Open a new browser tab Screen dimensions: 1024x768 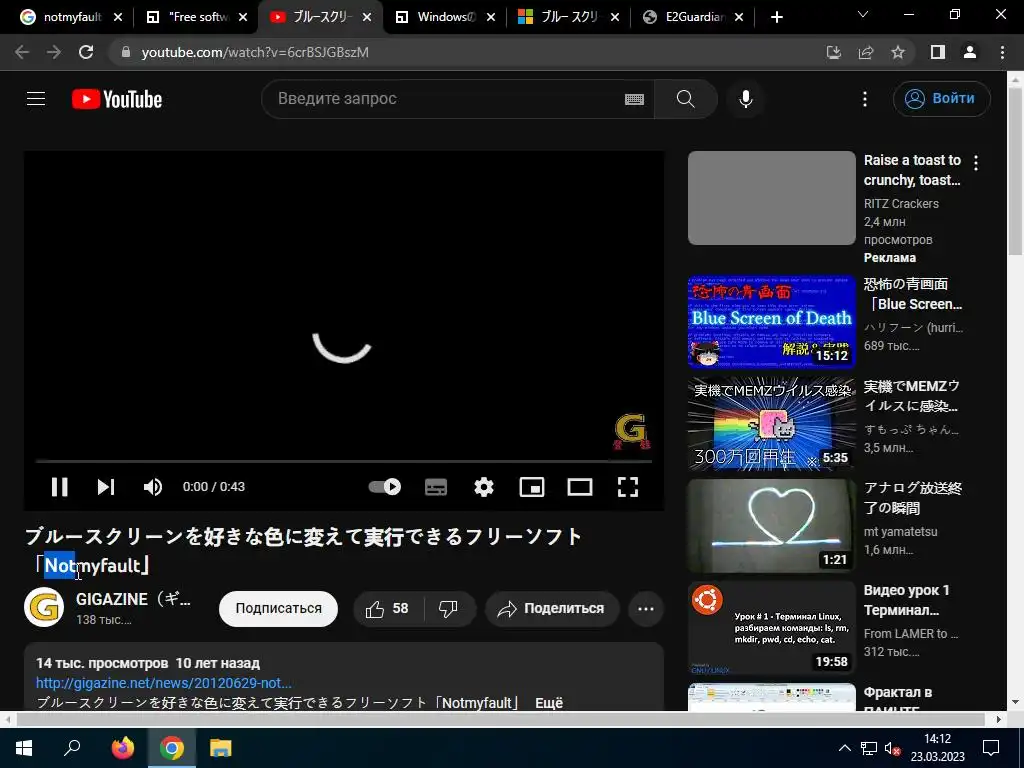776,18
